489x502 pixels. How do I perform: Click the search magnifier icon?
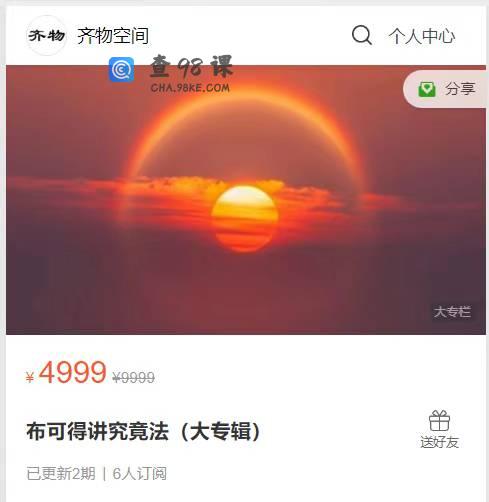click(x=362, y=35)
